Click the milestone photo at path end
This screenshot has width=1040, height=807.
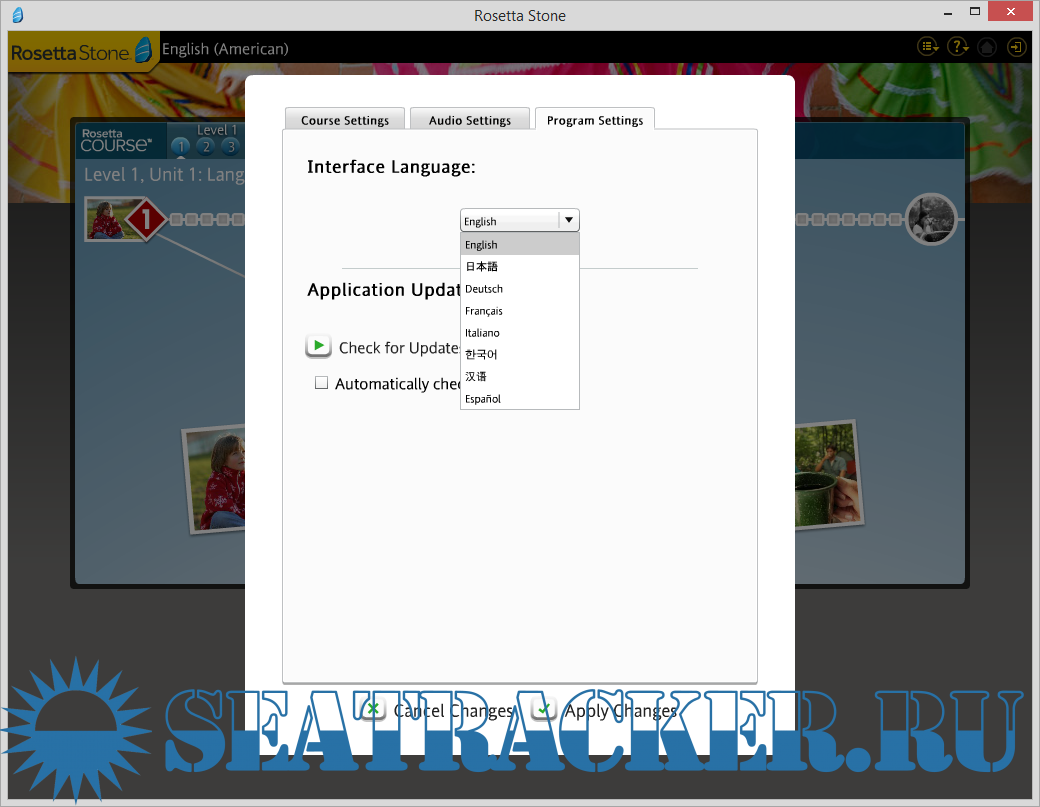tap(931, 219)
